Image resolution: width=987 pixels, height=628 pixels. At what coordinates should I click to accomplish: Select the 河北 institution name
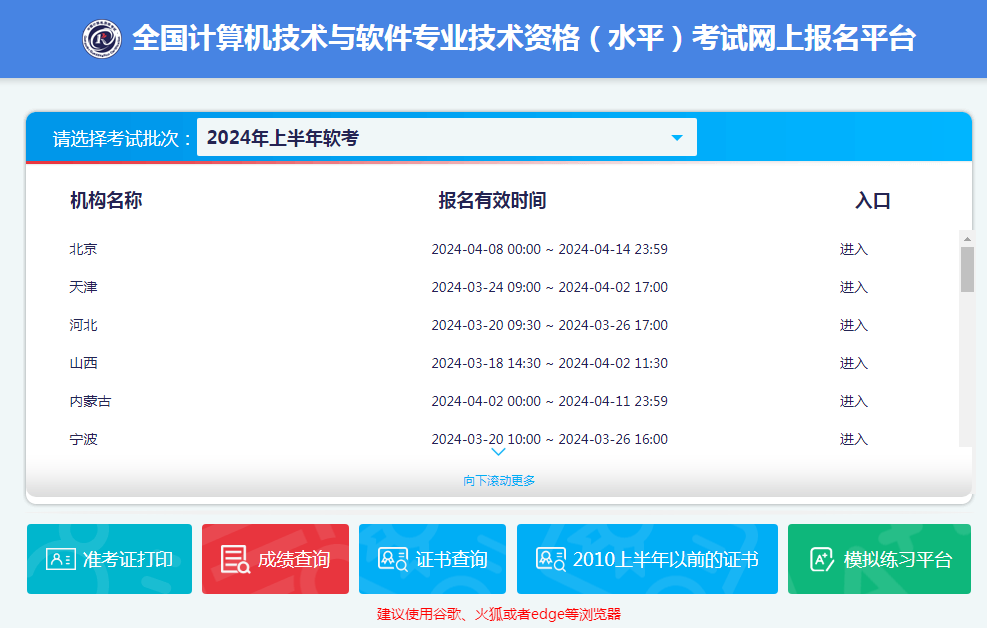pyautogui.click(x=83, y=325)
